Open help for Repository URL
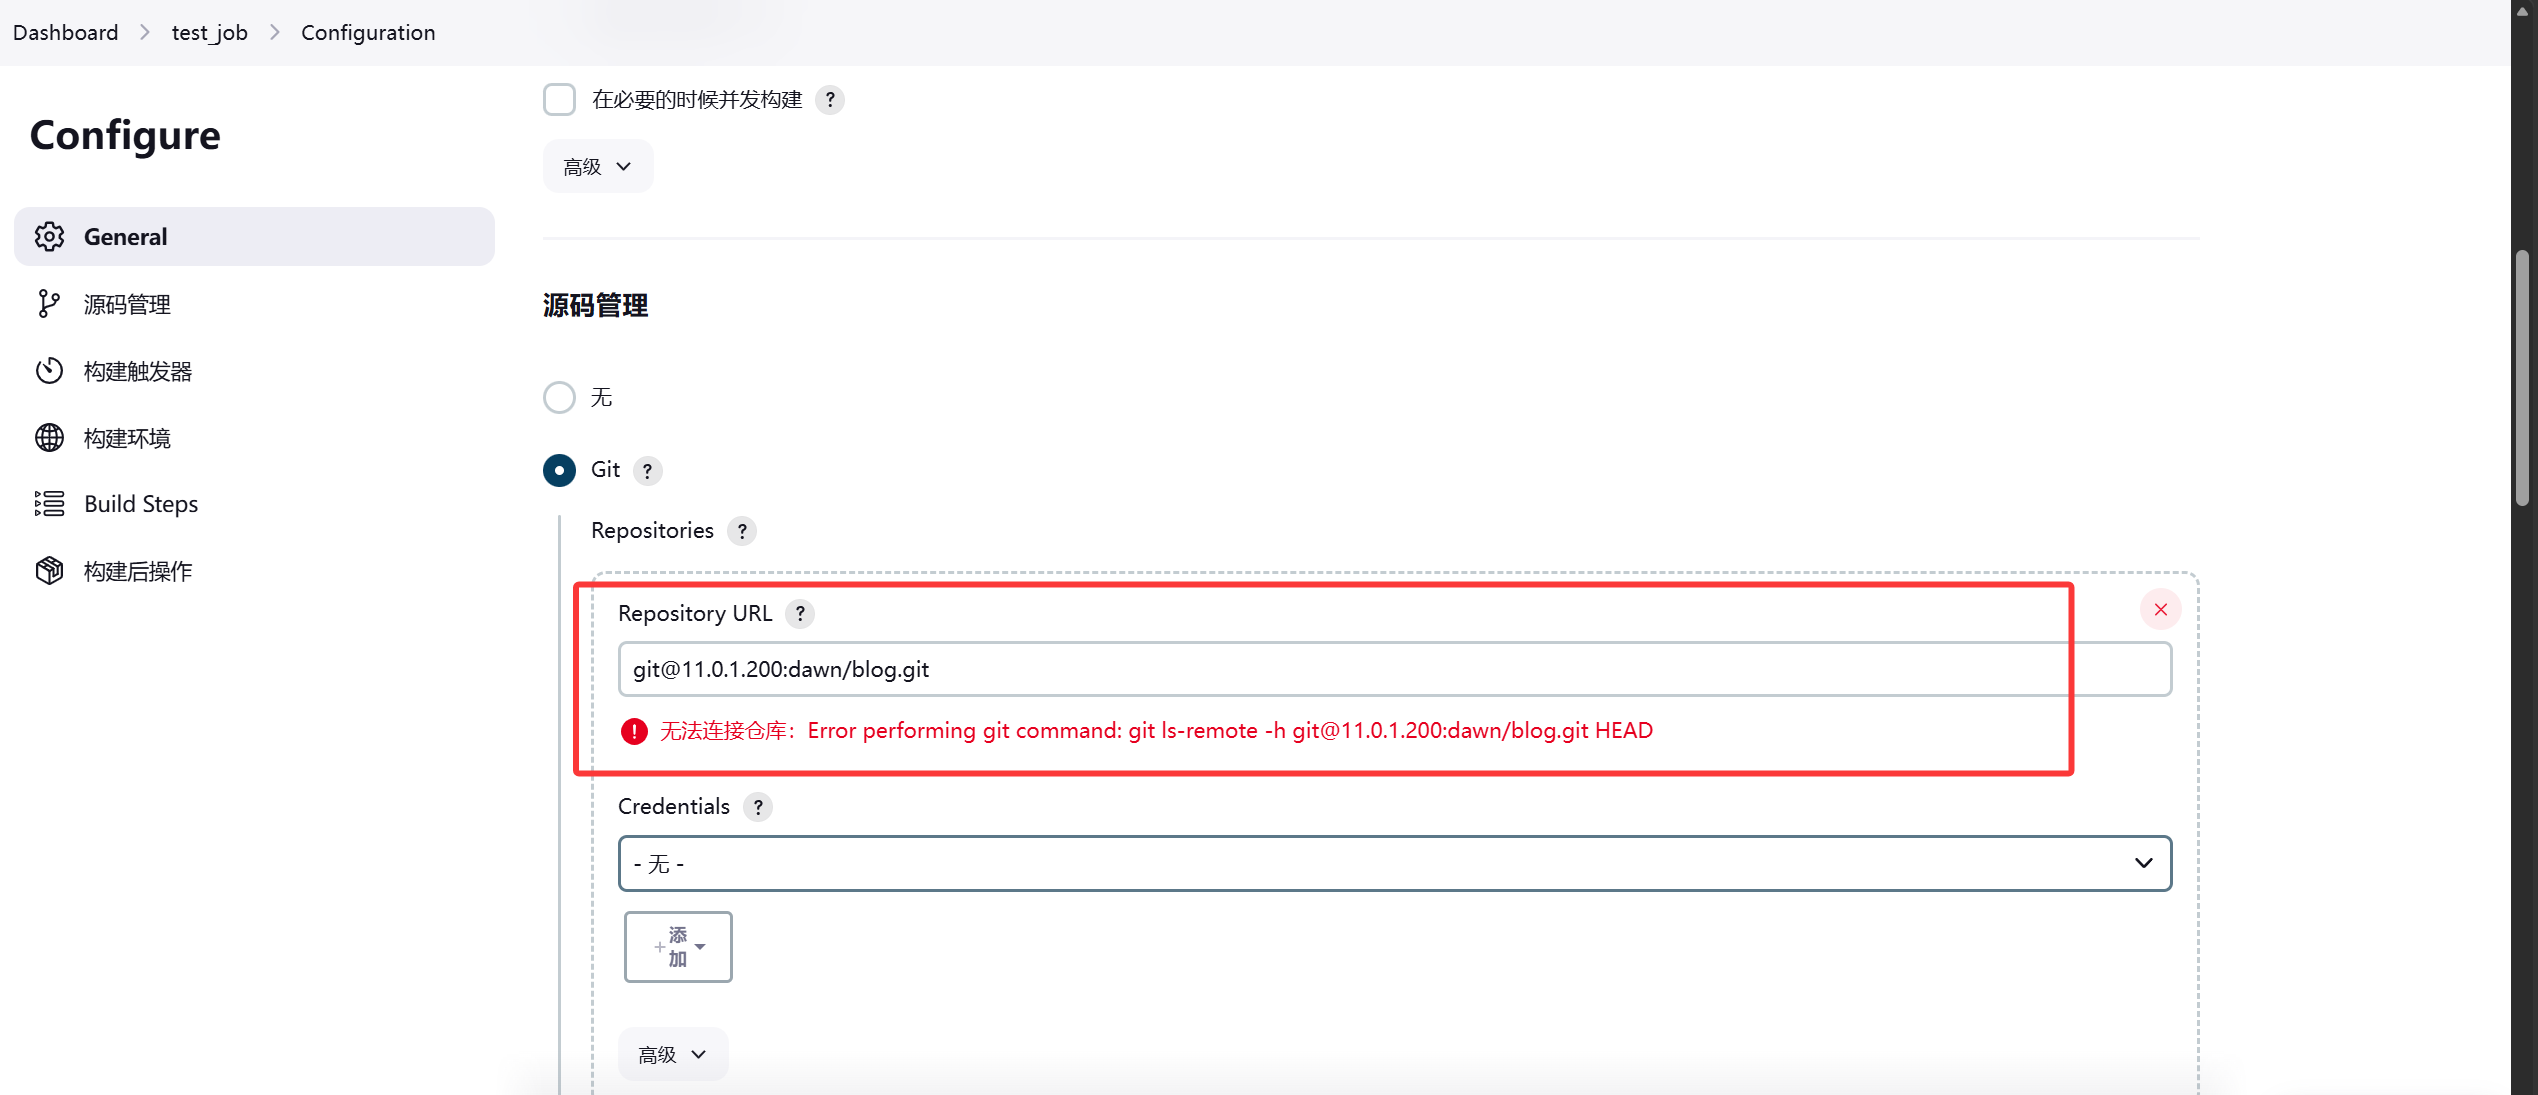This screenshot has height=1095, width=2538. (x=800, y=614)
